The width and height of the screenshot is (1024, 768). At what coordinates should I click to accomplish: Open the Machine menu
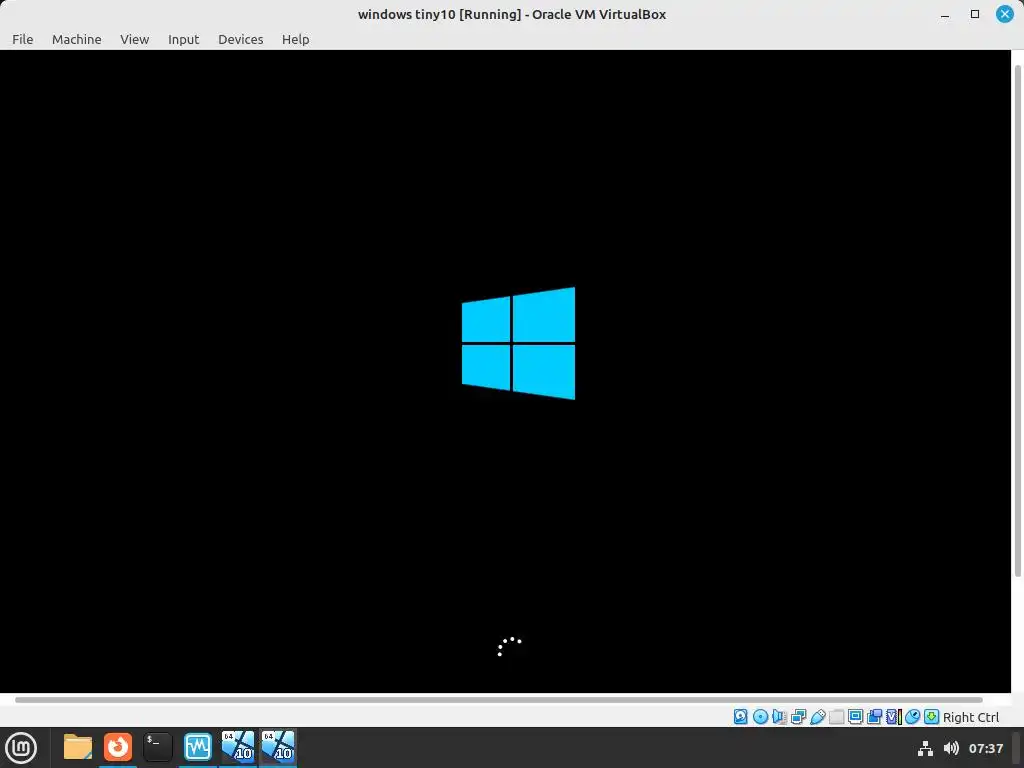point(76,39)
